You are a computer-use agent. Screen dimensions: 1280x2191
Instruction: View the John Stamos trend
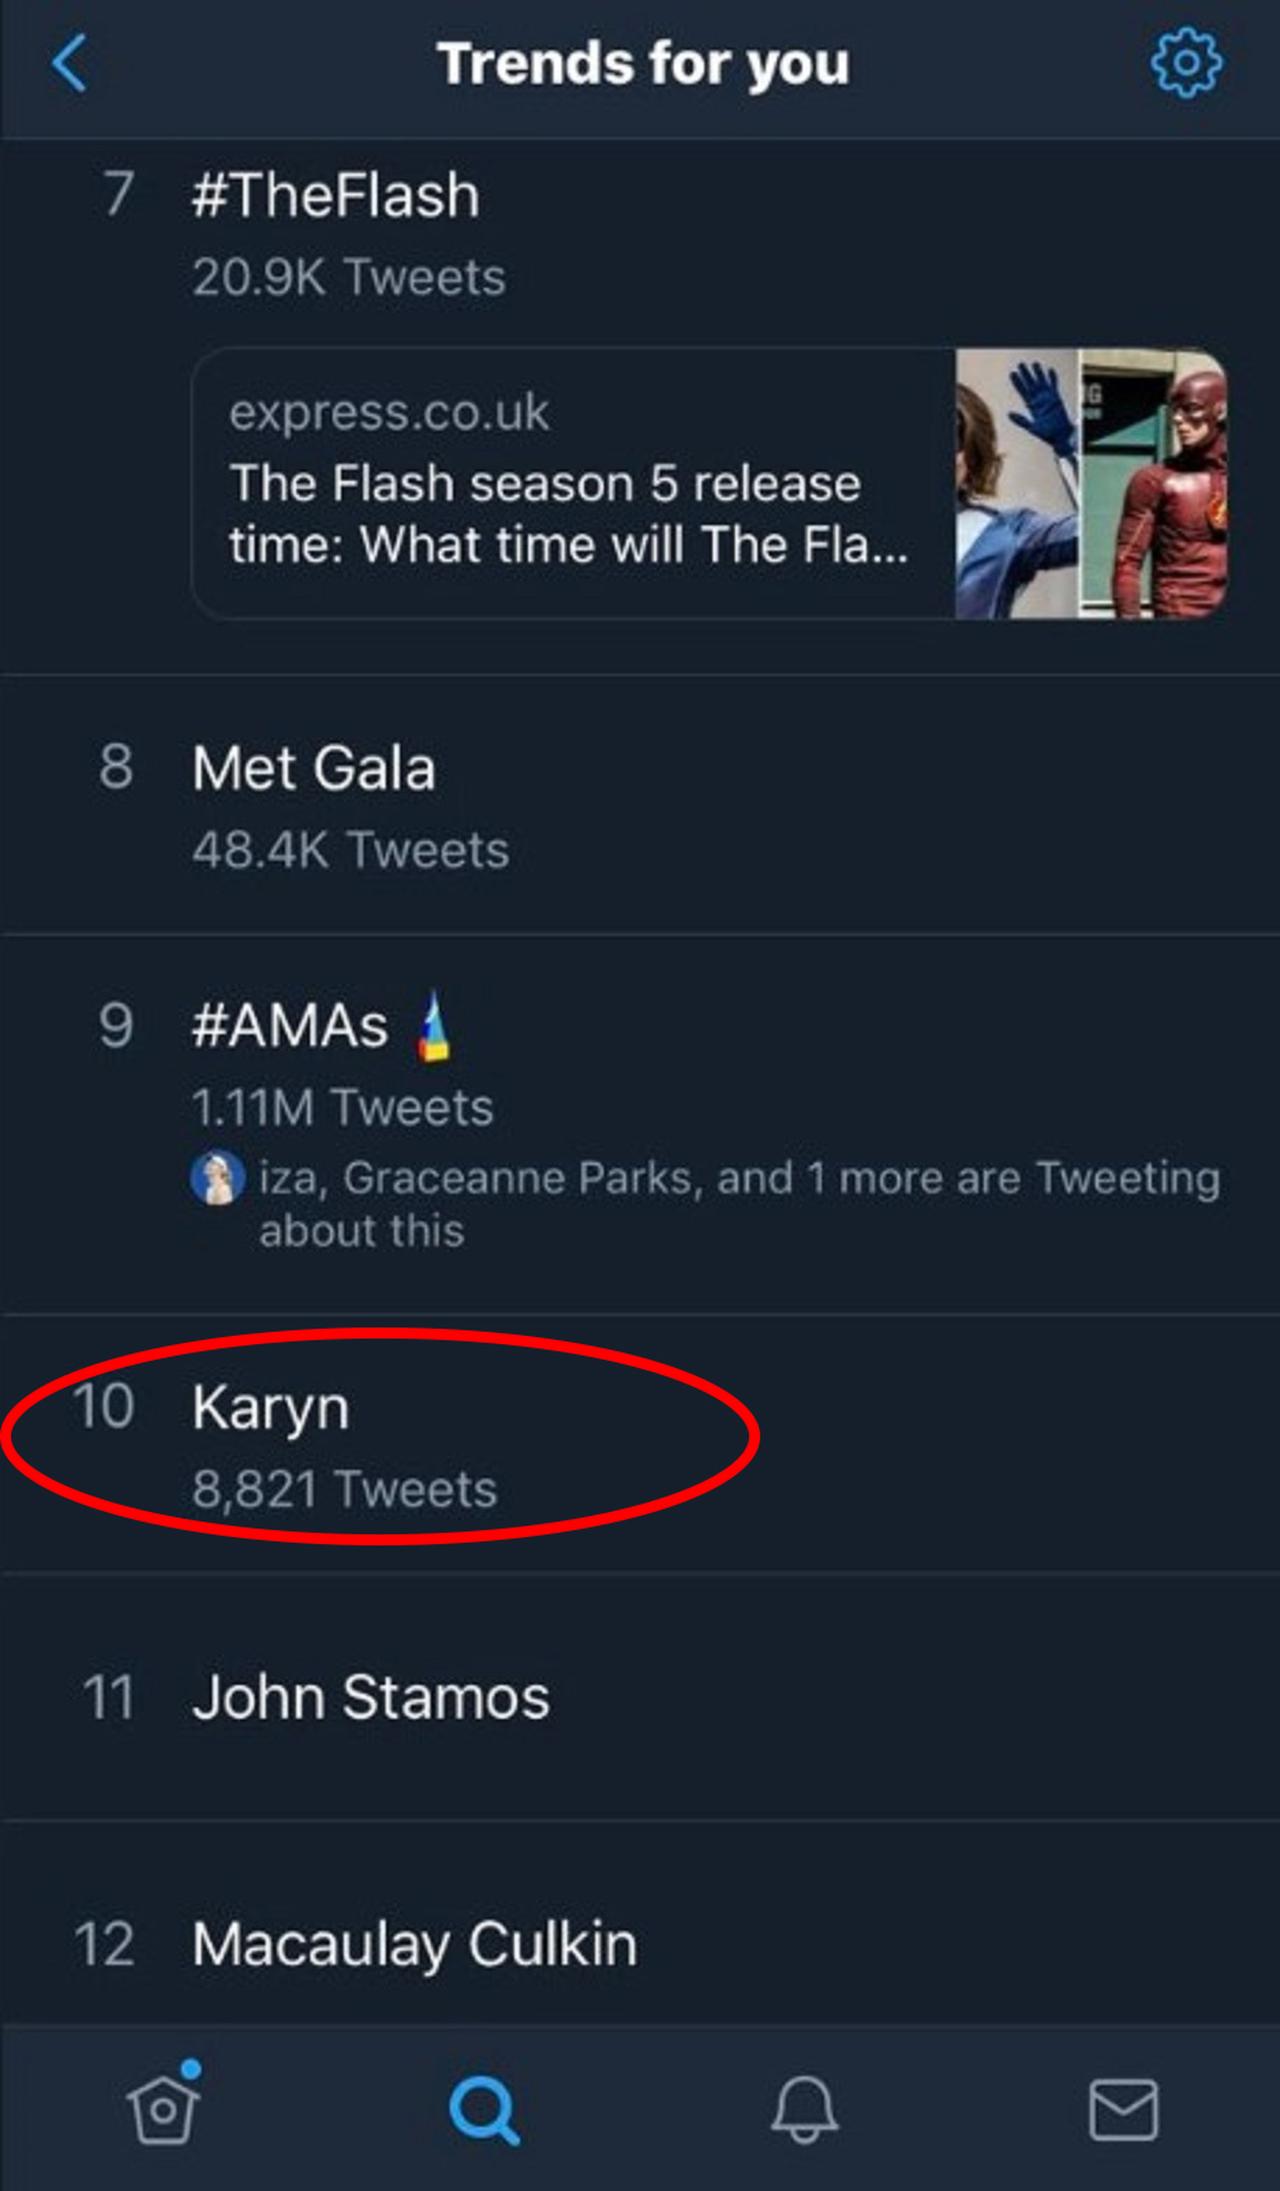pos(371,1697)
